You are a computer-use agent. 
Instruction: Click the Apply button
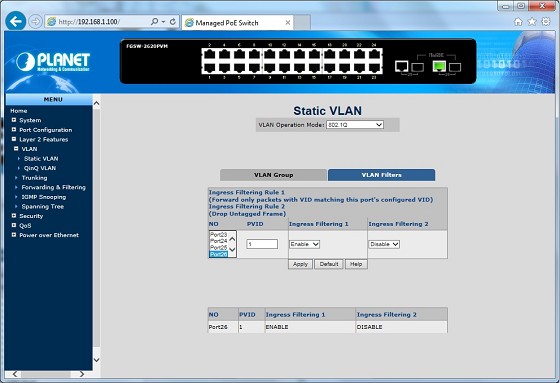[300, 264]
